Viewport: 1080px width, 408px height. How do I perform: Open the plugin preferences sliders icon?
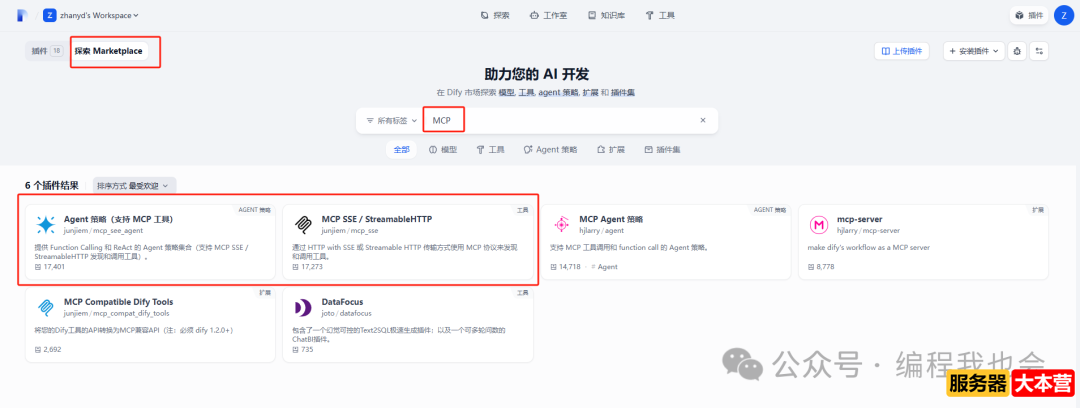[1039, 51]
